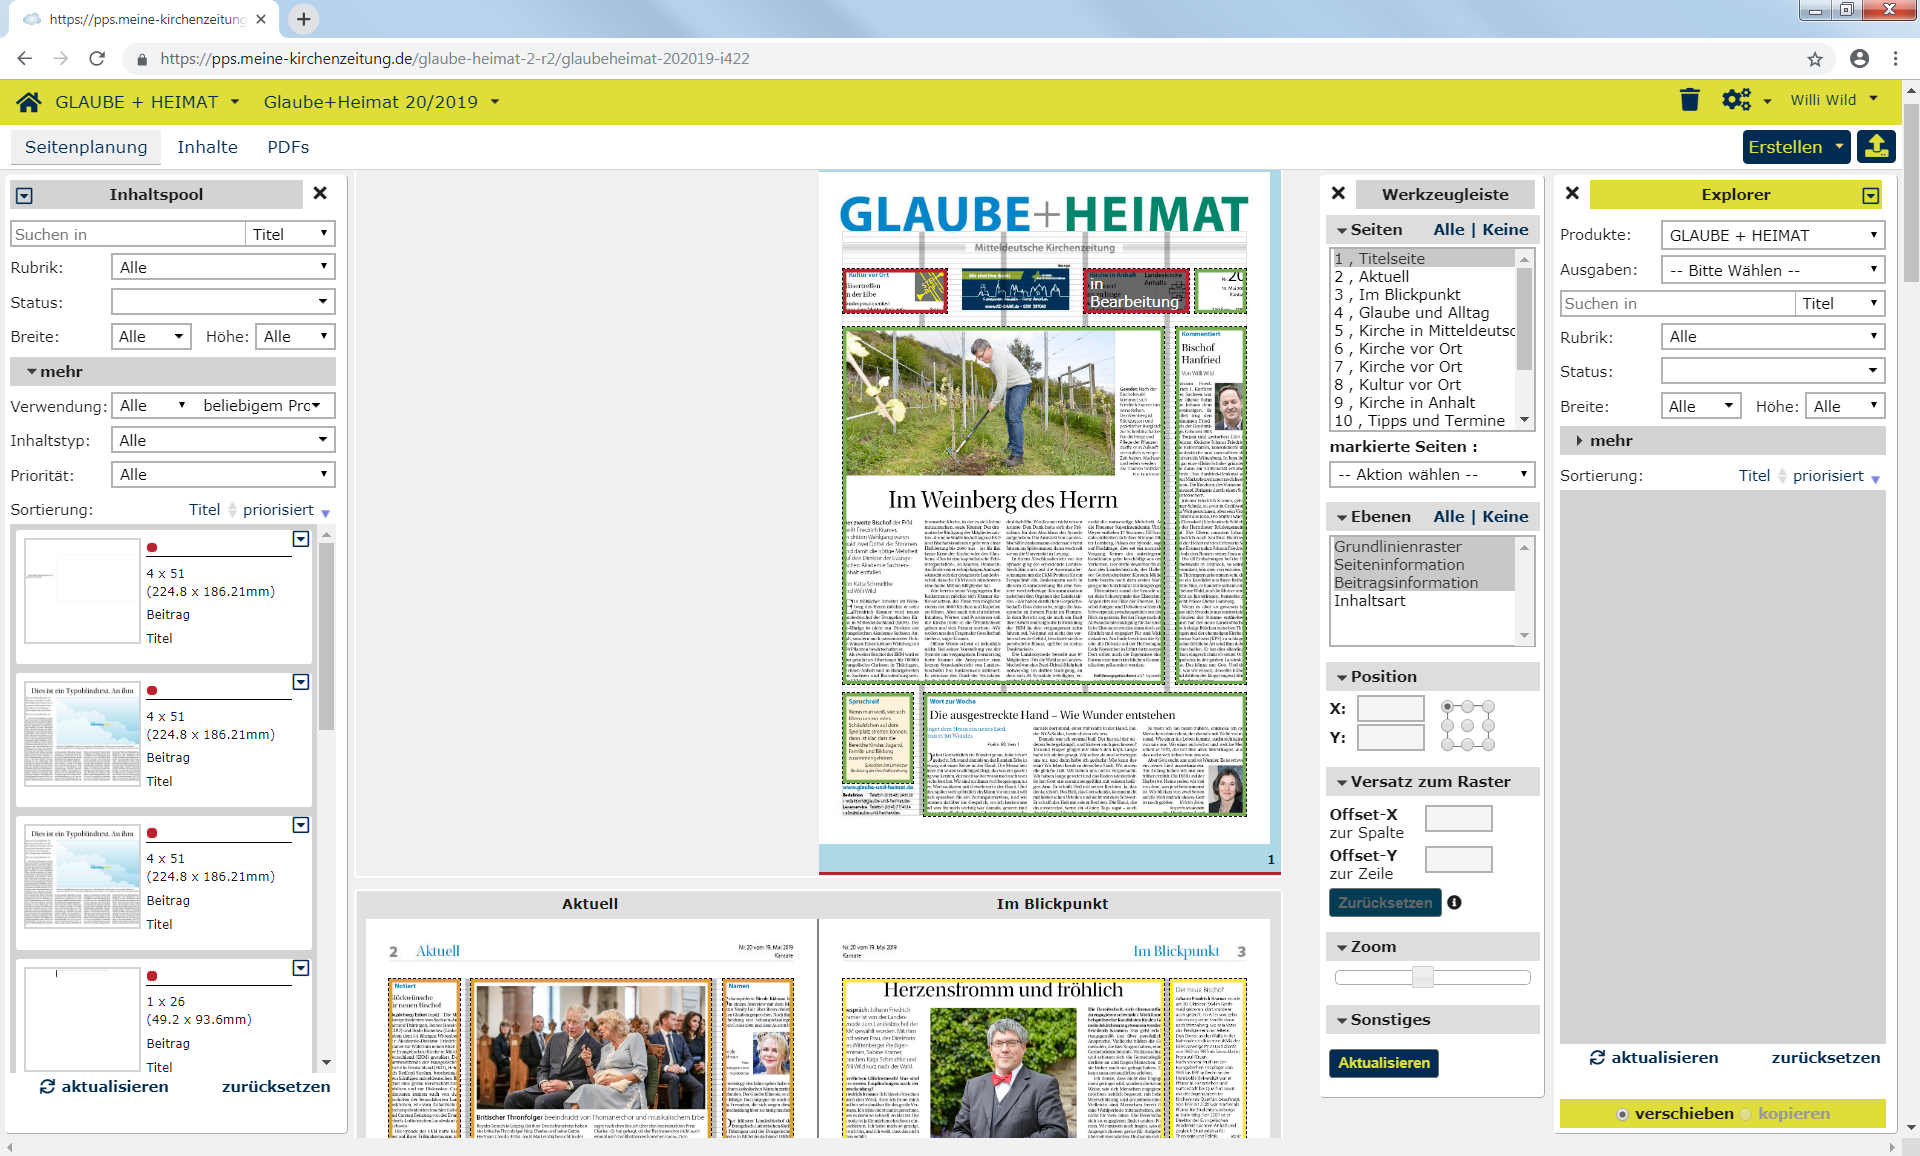Click Zurücksetzen under Versatz zum Raster
Viewport: 1920px width, 1156px height.
point(1385,902)
